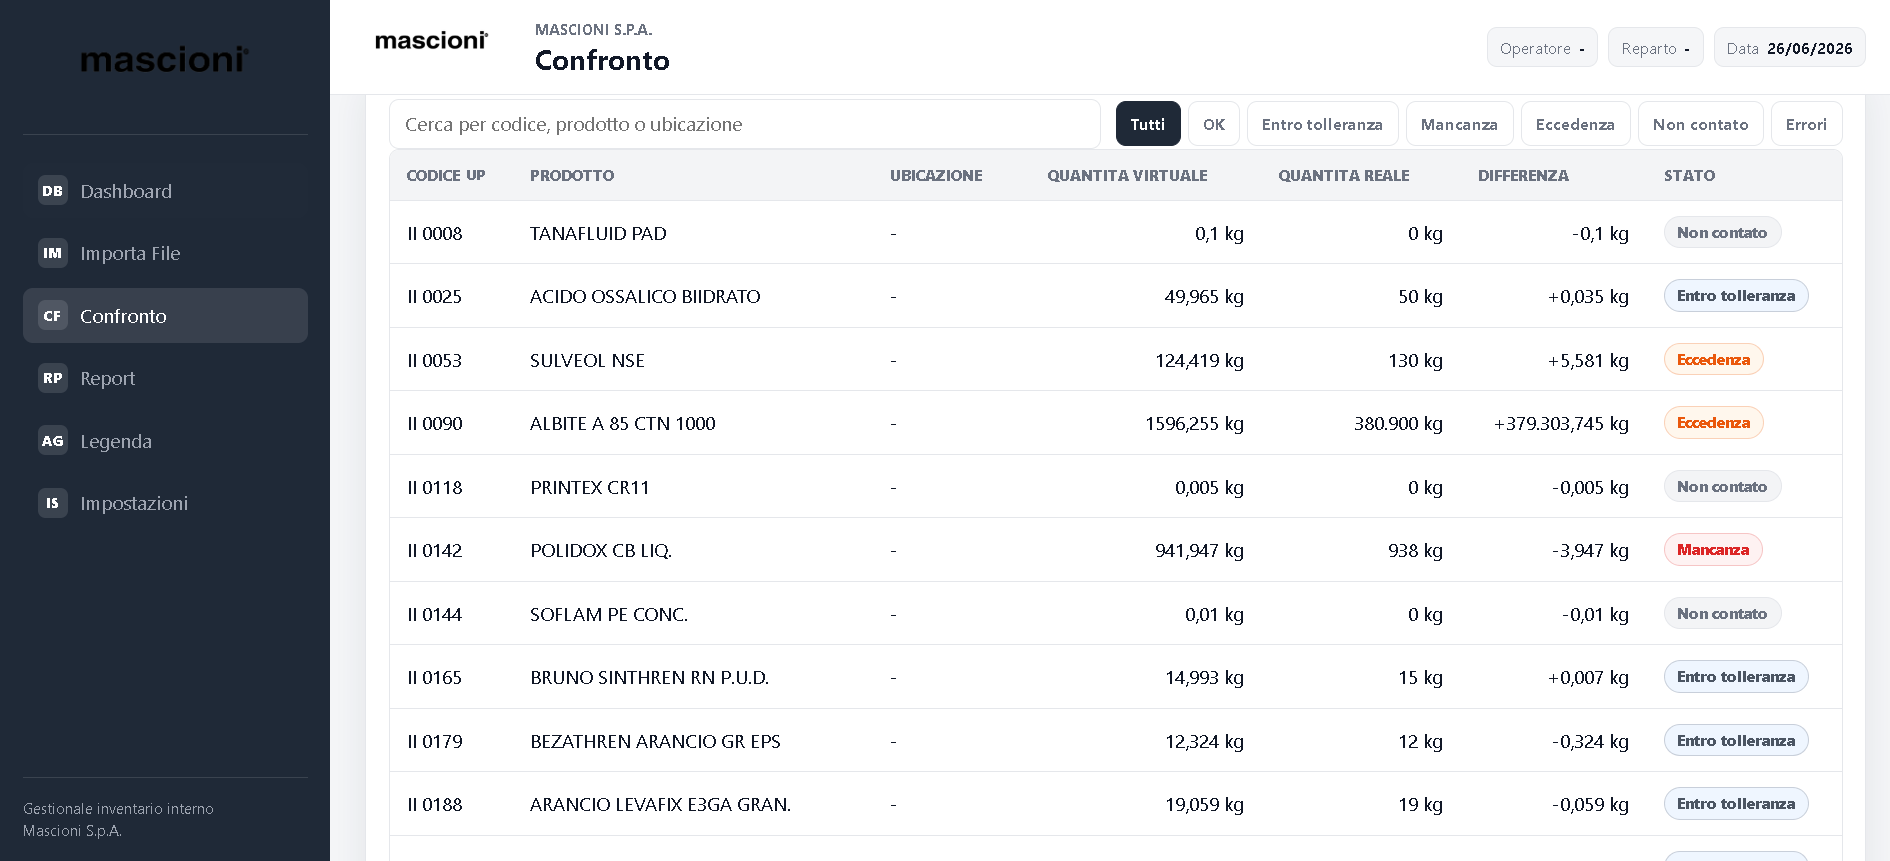This screenshot has width=1890, height=861.
Task: Click the CF Confronto icon badge
Action: point(52,316)
